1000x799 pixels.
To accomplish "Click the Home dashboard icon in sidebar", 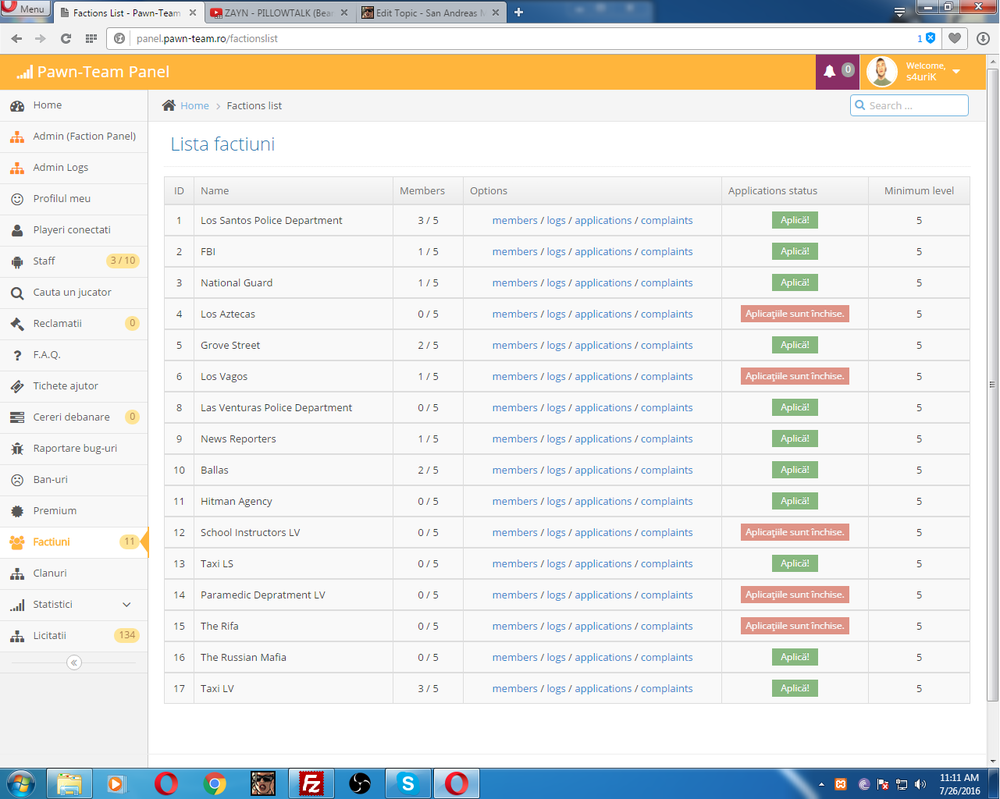I will tap(17, 105).
